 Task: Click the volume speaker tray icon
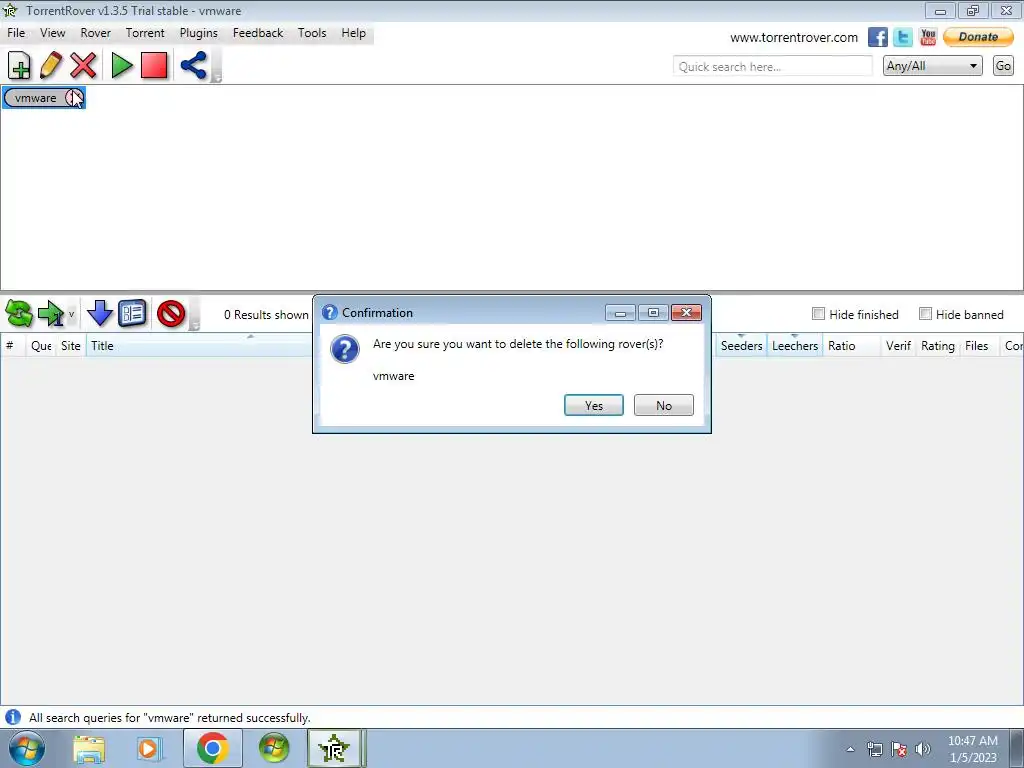click(x=922, y=749)
